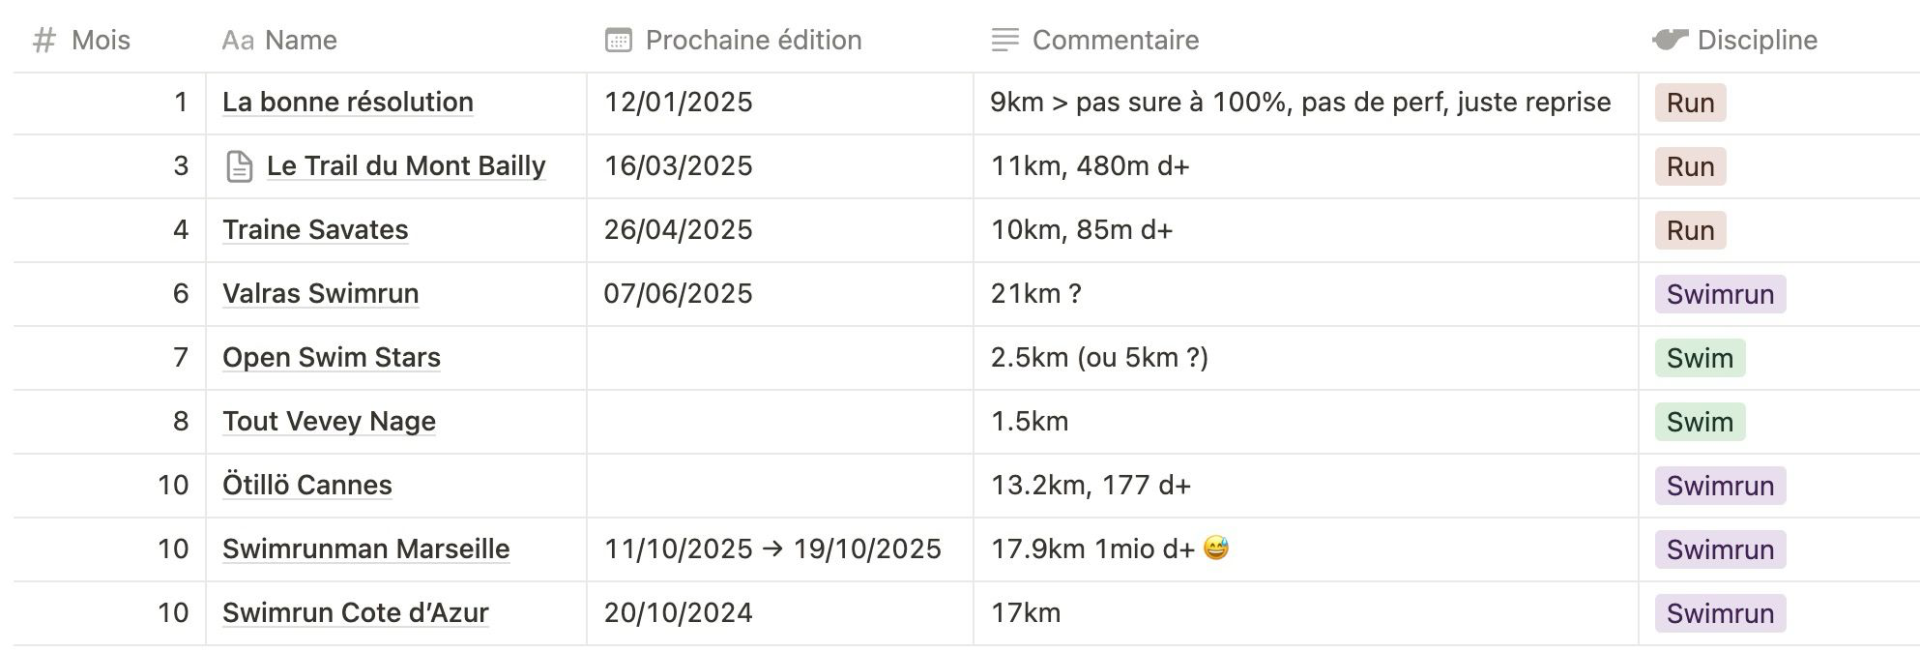Open the La bonne résolution page

point(348,102)
